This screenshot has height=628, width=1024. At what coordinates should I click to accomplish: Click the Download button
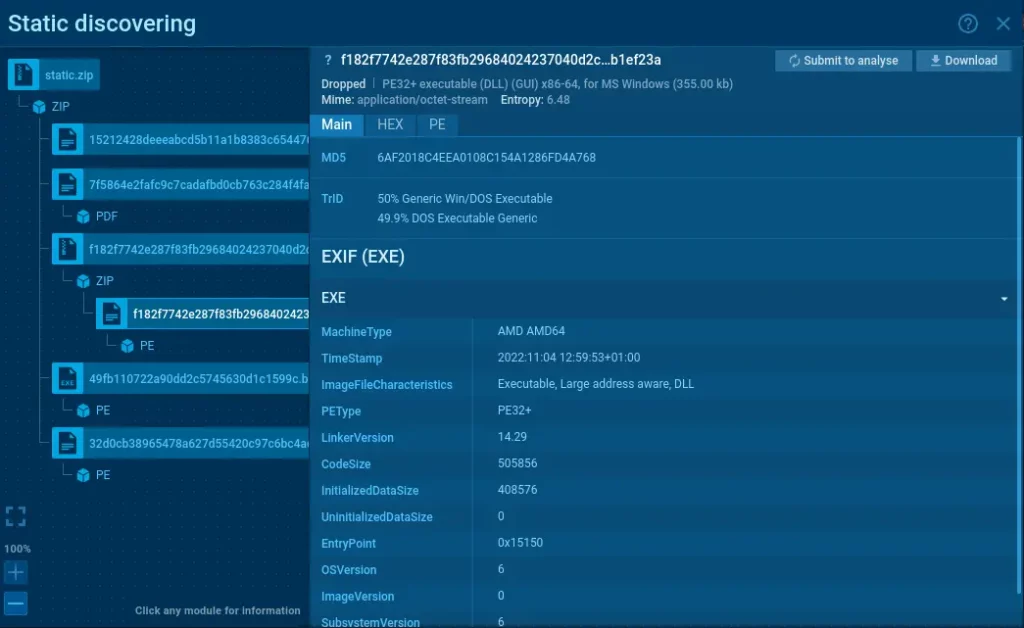coord(964,61)
